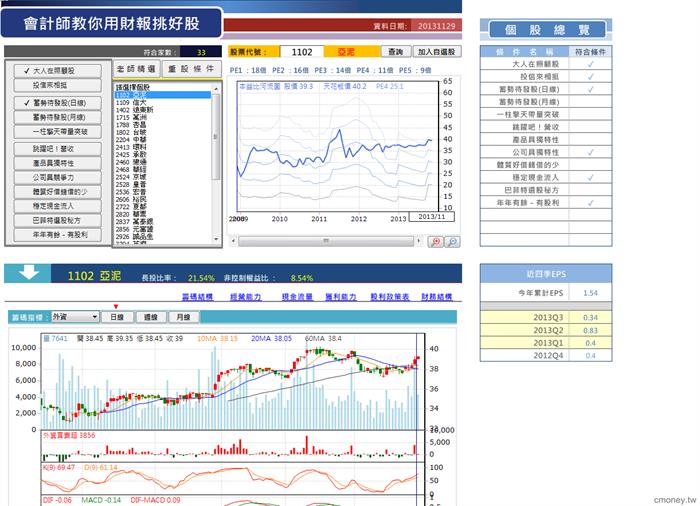700x506 pixels.
Task: Click the stock list scroll-up arrow
Action: pos(216,89)
